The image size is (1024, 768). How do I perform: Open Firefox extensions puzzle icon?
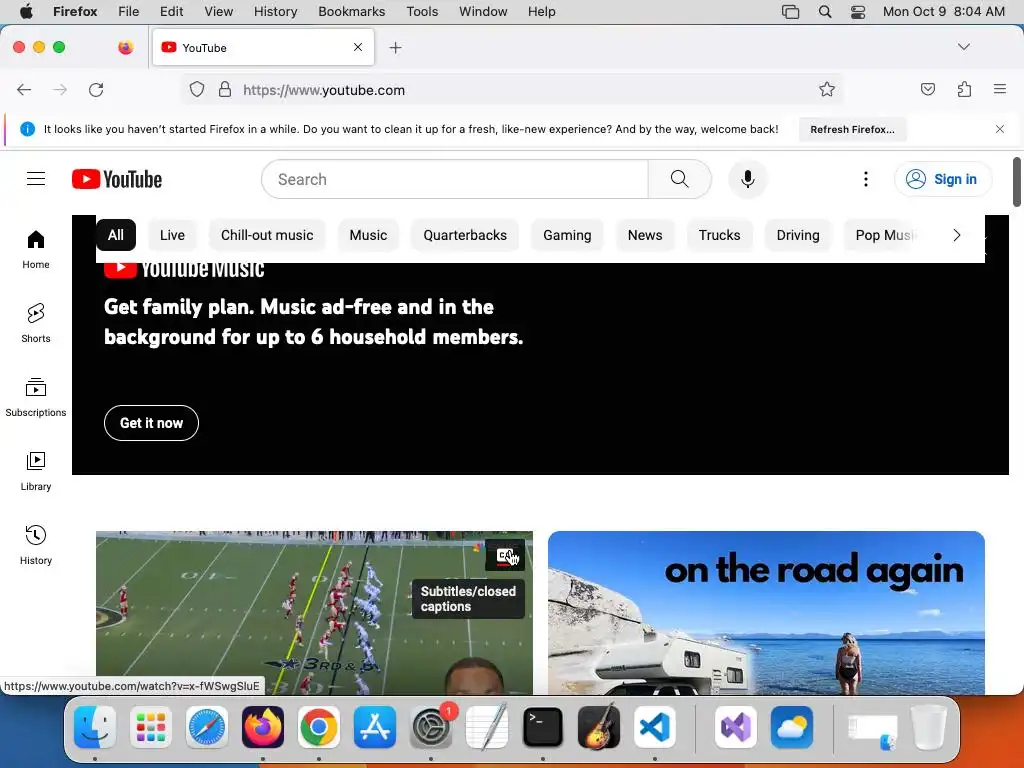964,89
